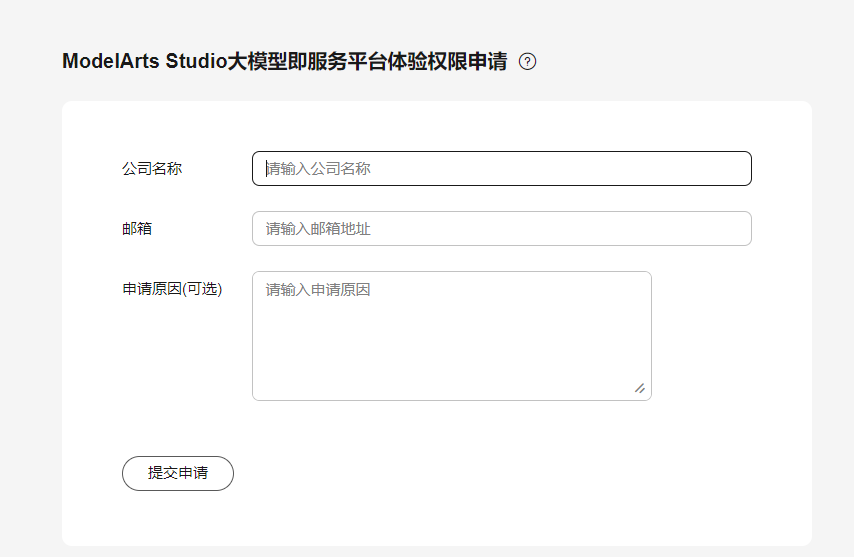Screen dimensions: 854x557
Task: Click the ModelArts Studio page heading
Action: pyautogui.click(x=284, y=62)
